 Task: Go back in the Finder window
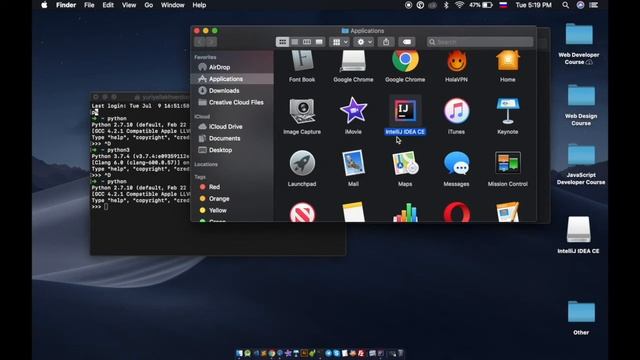200,42
